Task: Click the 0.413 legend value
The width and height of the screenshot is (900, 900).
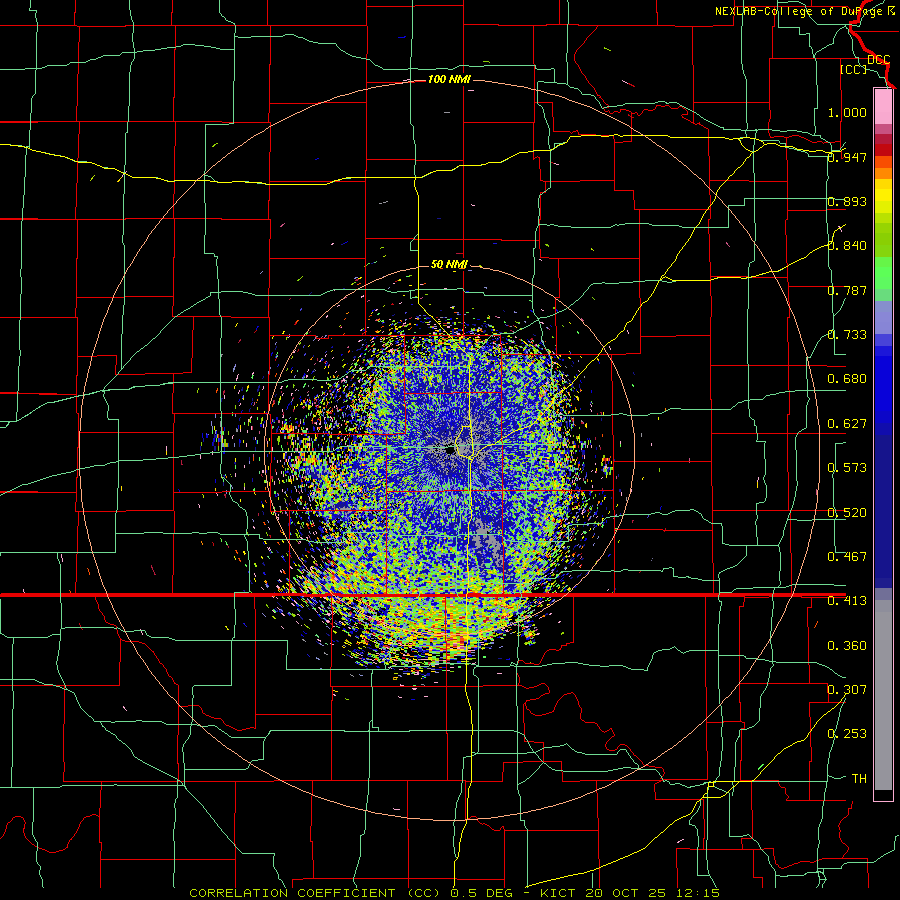Action: (x=847, y=601)
